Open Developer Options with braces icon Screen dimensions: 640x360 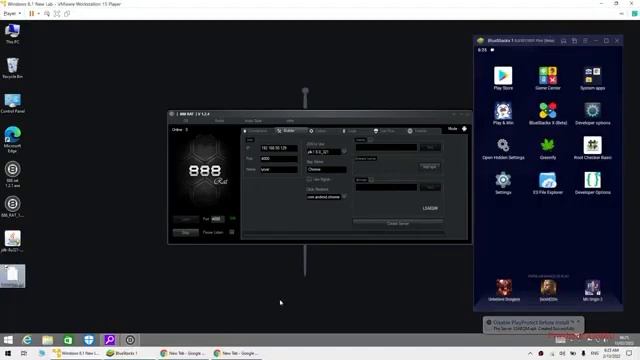[x=593, y=182]
